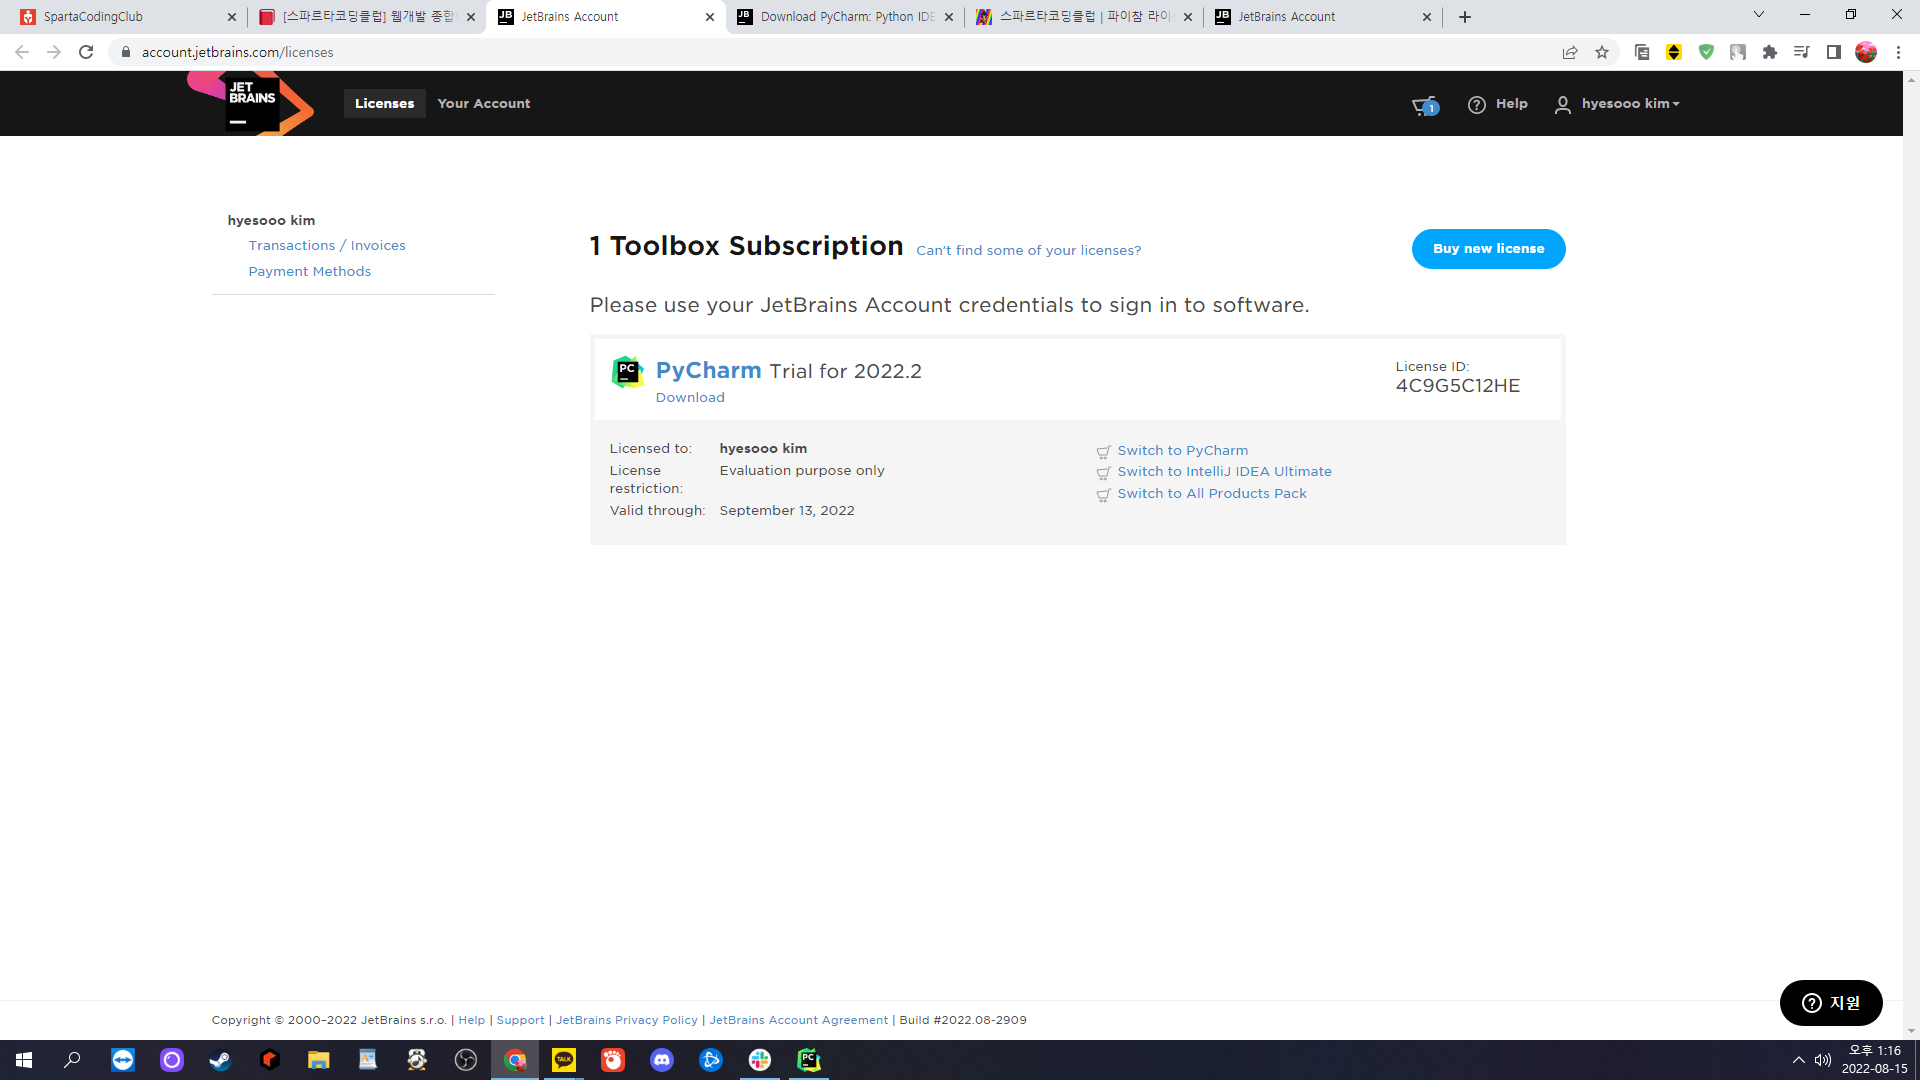Open the Help link in the footer
The width and height of the screenshot is (1920, 1080).
pyautogui.click(x=471, y=1021)
